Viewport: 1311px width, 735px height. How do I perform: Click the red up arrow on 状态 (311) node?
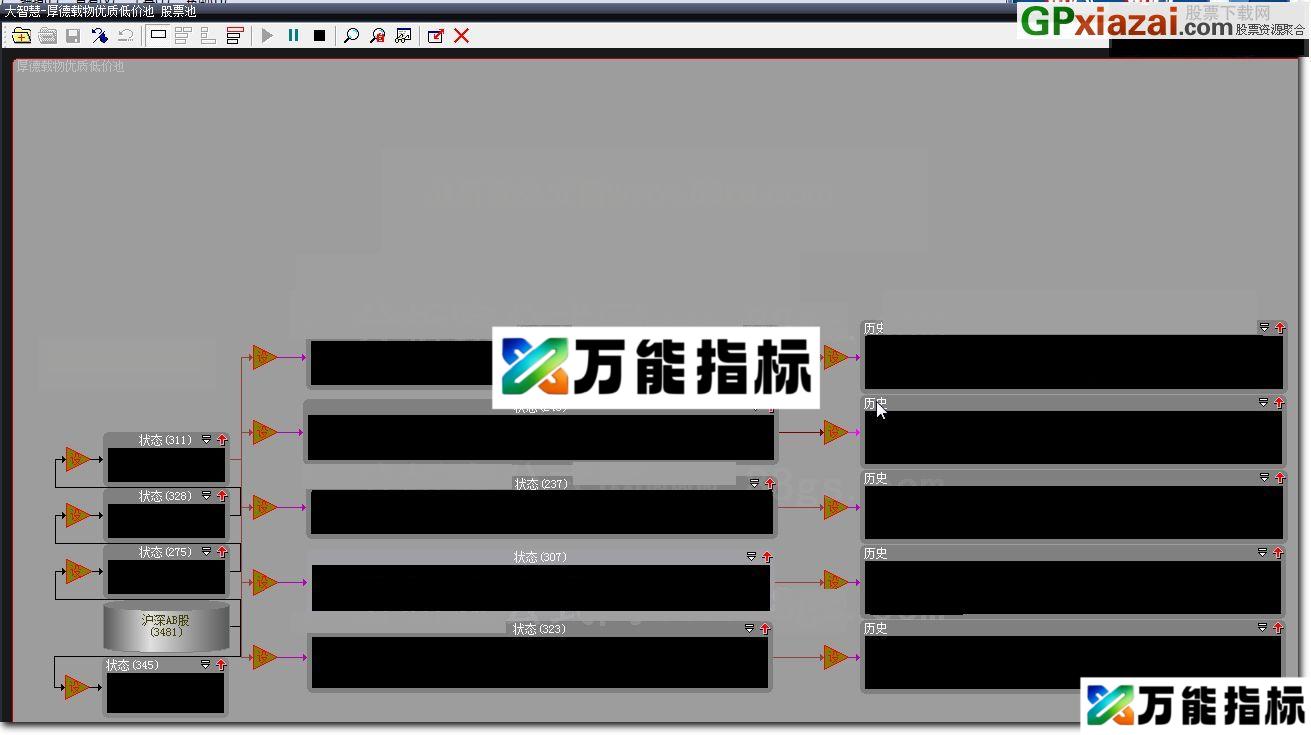tap(221, 440)
